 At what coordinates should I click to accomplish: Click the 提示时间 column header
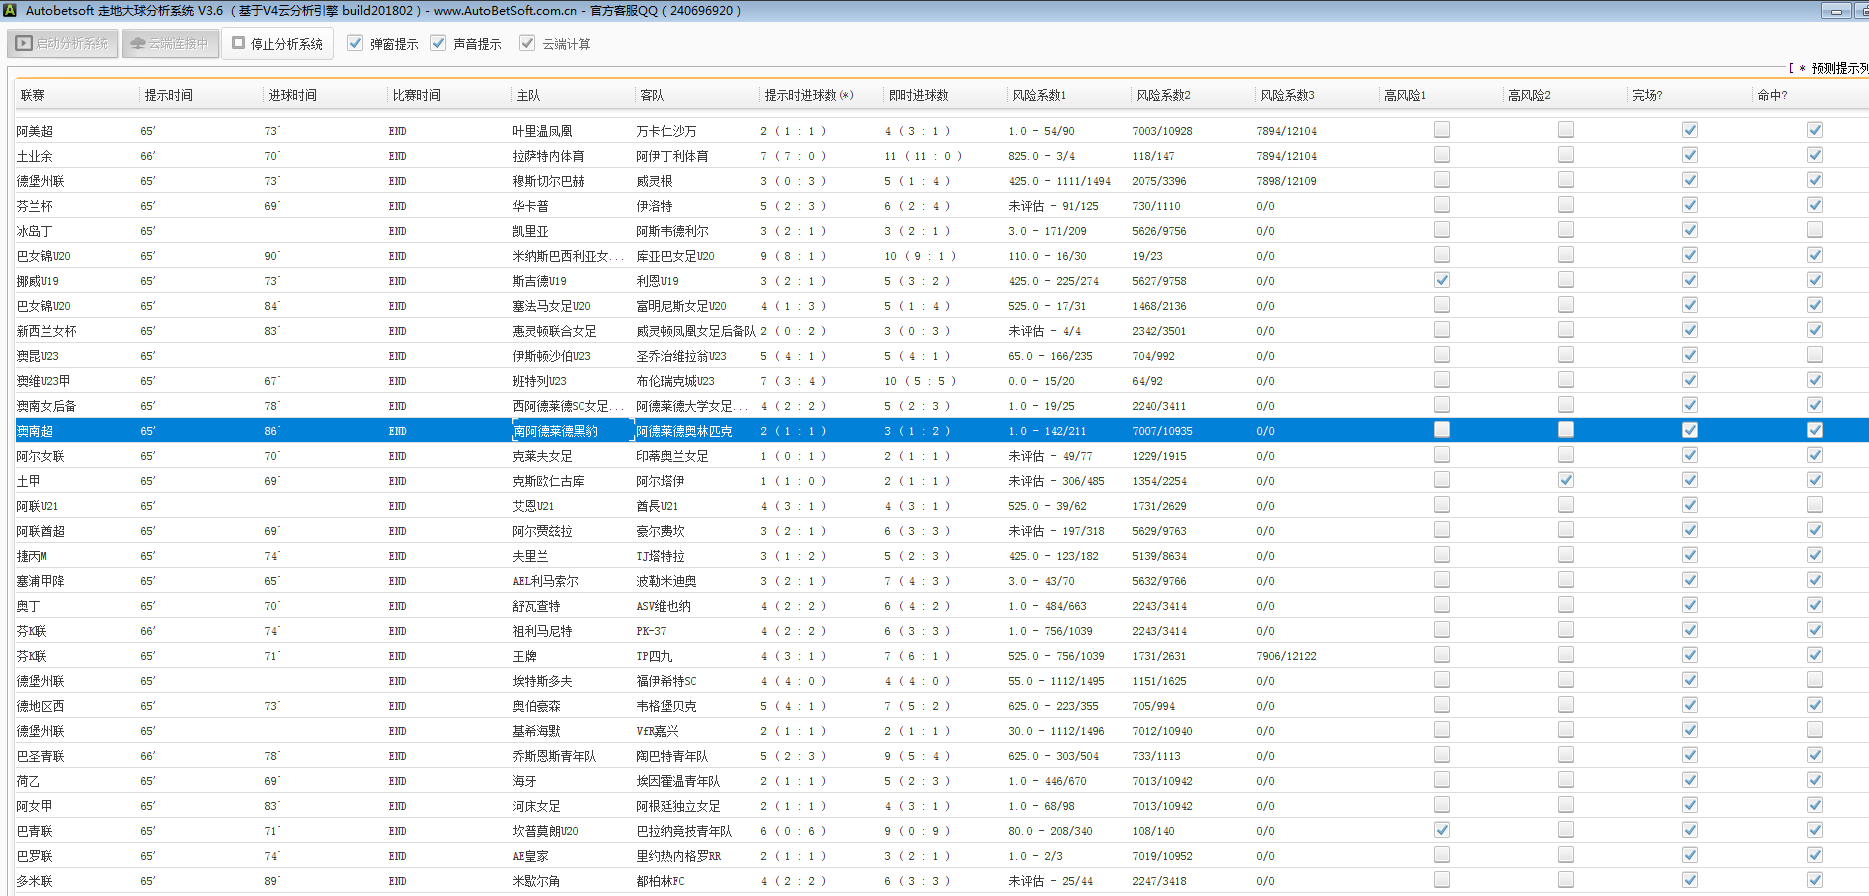tap(168, 96)
